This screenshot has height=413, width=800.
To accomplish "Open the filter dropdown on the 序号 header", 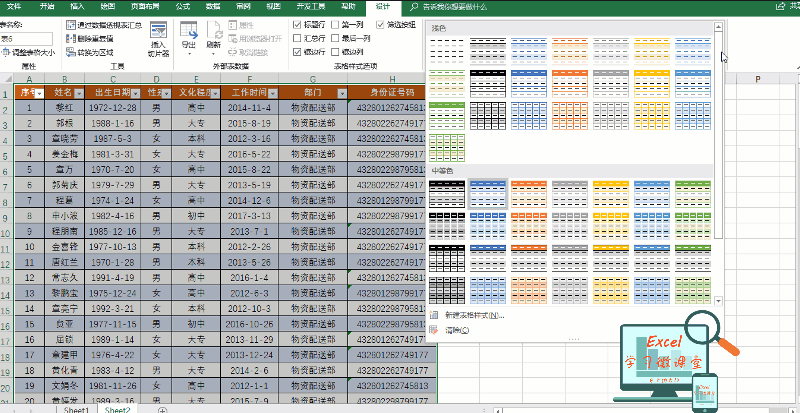I will 39,93.
